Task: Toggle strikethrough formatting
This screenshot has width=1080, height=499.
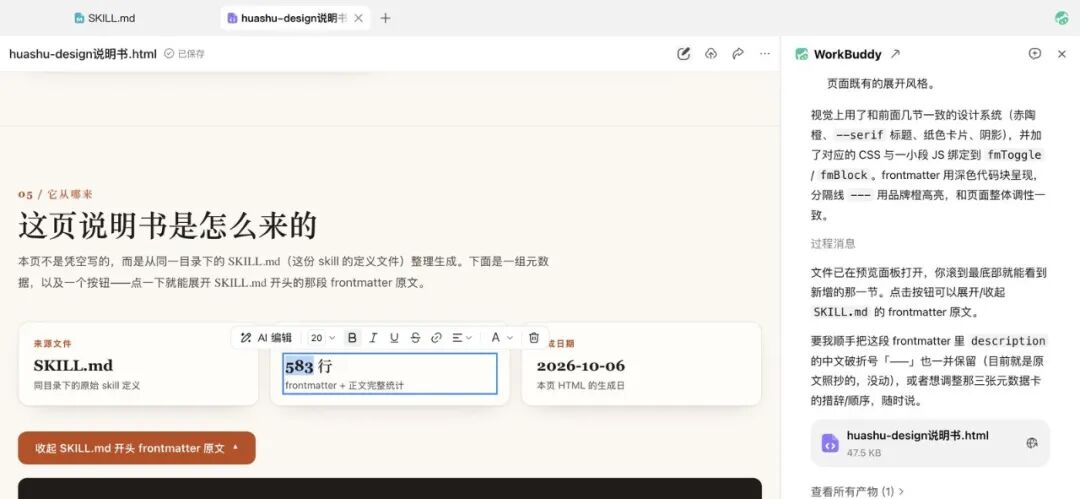Action: coord(415,338)
